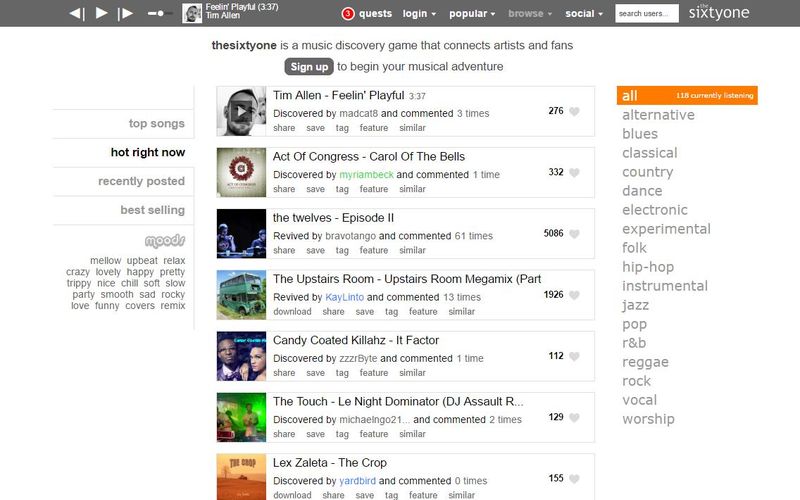Tag the twelves - Episode II song
This screenshot has height=500, width=800.
click(x=342, y=251)
